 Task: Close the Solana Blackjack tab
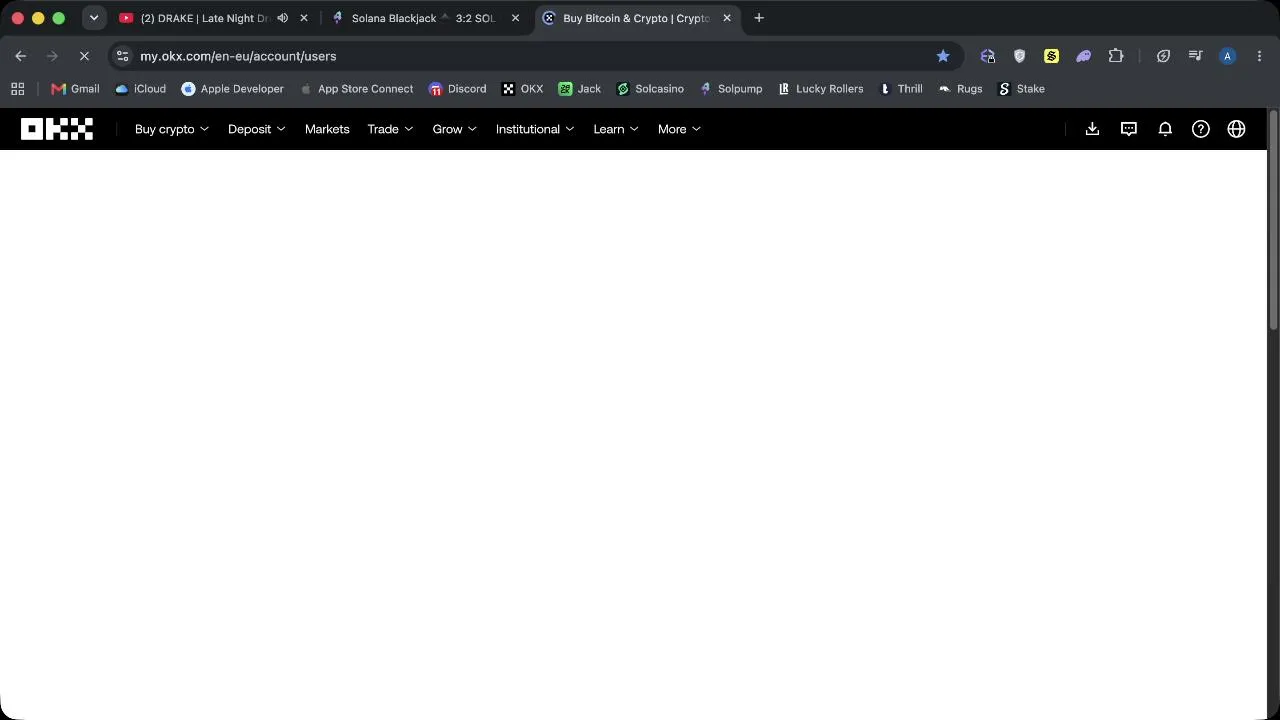pos(515,18)
